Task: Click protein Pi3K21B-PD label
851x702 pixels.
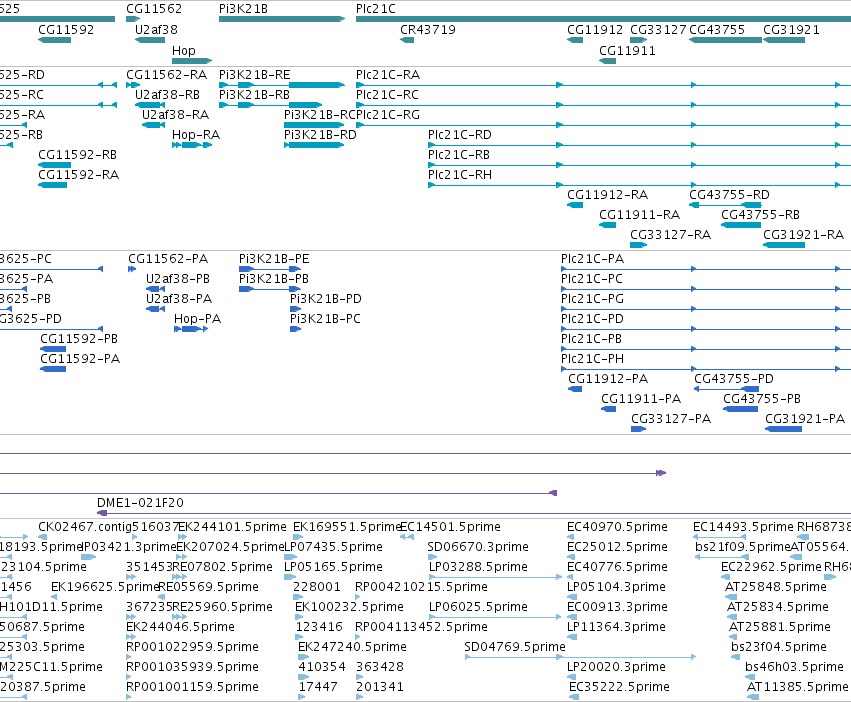Action: coord(326,299)
